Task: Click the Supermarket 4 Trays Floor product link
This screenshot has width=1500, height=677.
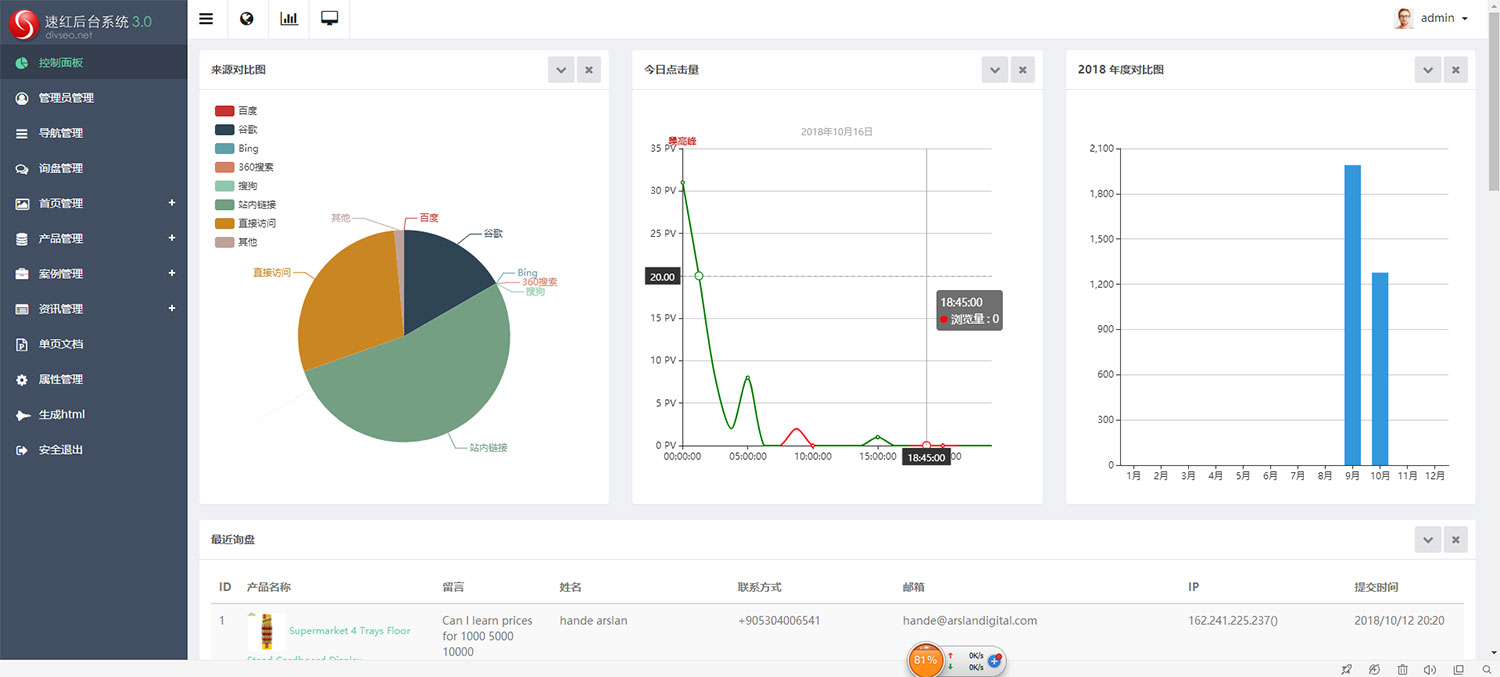Action: point(349,631)
